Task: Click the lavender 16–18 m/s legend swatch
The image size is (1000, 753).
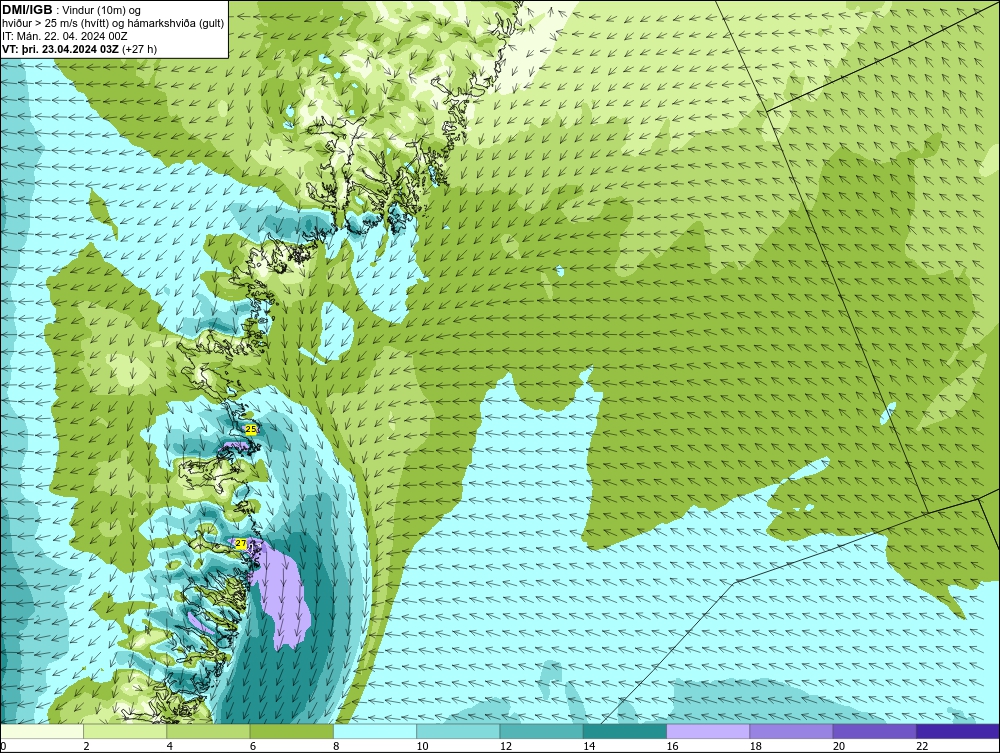Action: pyautogui.click(x=708, y=731)
